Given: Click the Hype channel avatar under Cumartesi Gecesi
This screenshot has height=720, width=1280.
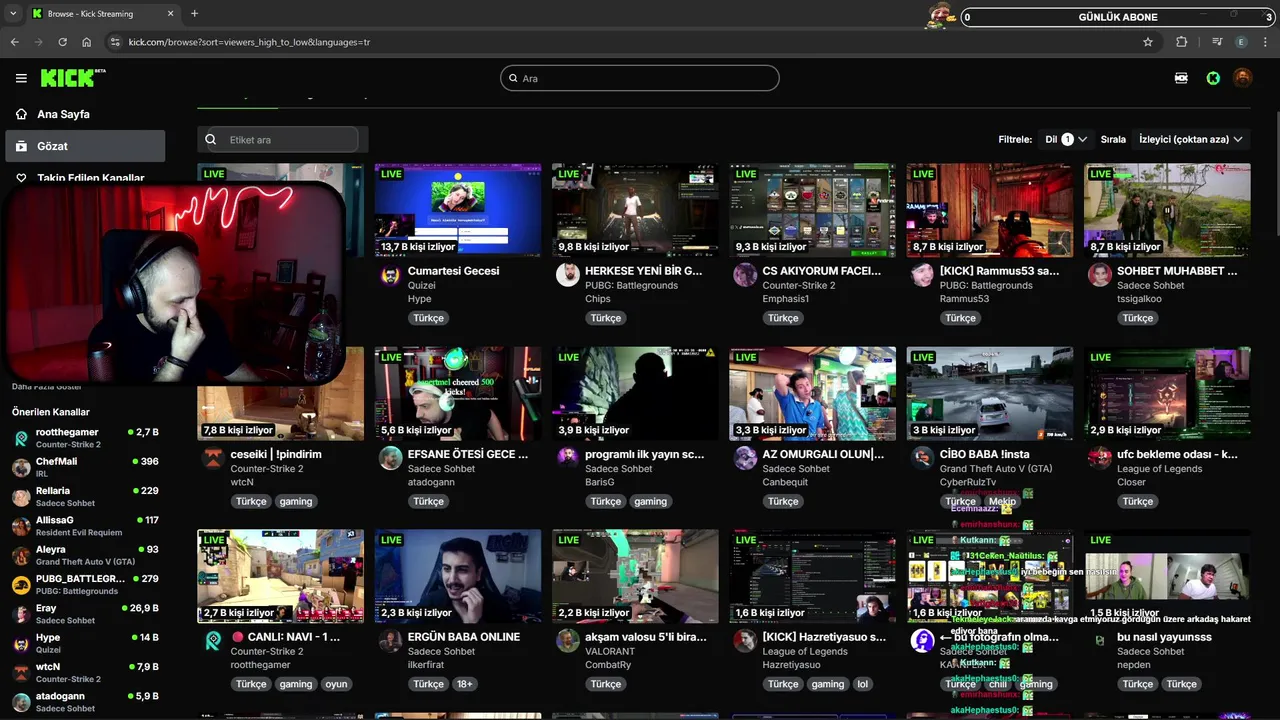Looking at the screenshot, I should coord(391,276).
